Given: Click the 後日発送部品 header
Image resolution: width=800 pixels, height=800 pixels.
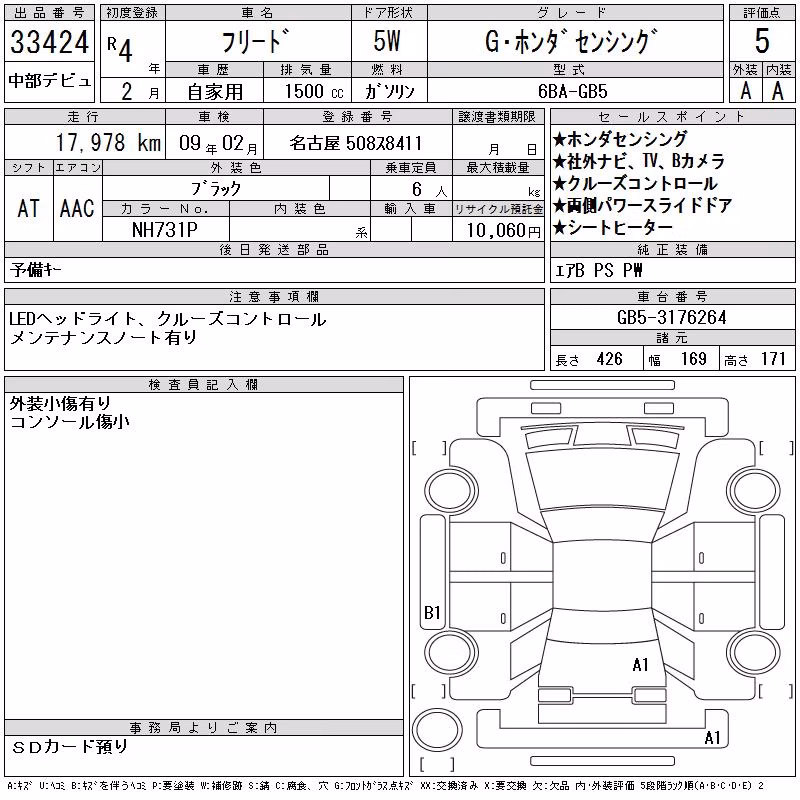Looking at the screenshot, I should [274, 249].
